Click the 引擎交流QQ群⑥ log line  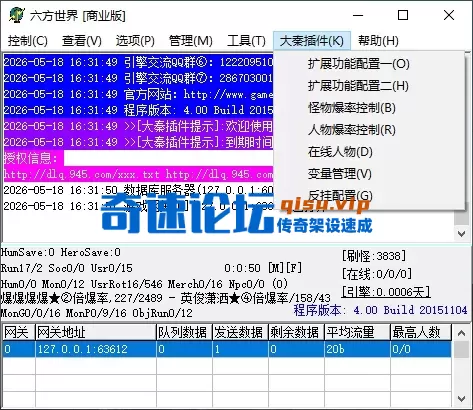click(138, 62)
